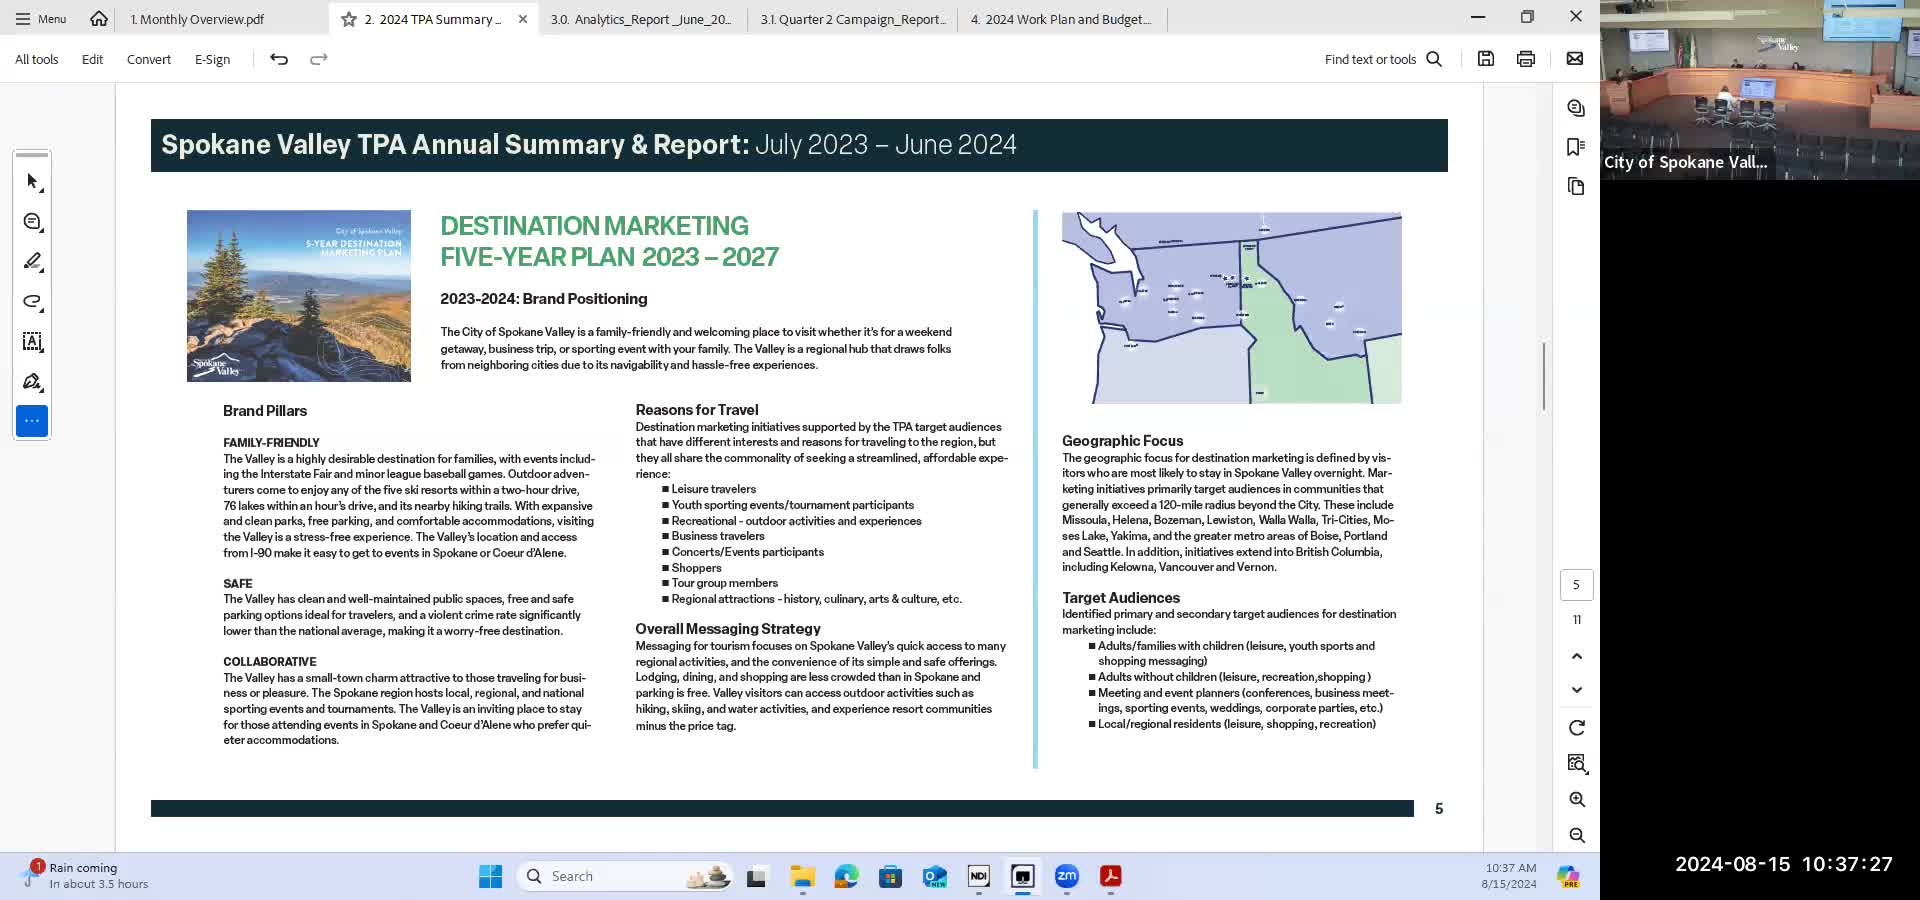
Task: Toggle star on 2024 TPA Summary tab
Action: click(x=349, y=19)
